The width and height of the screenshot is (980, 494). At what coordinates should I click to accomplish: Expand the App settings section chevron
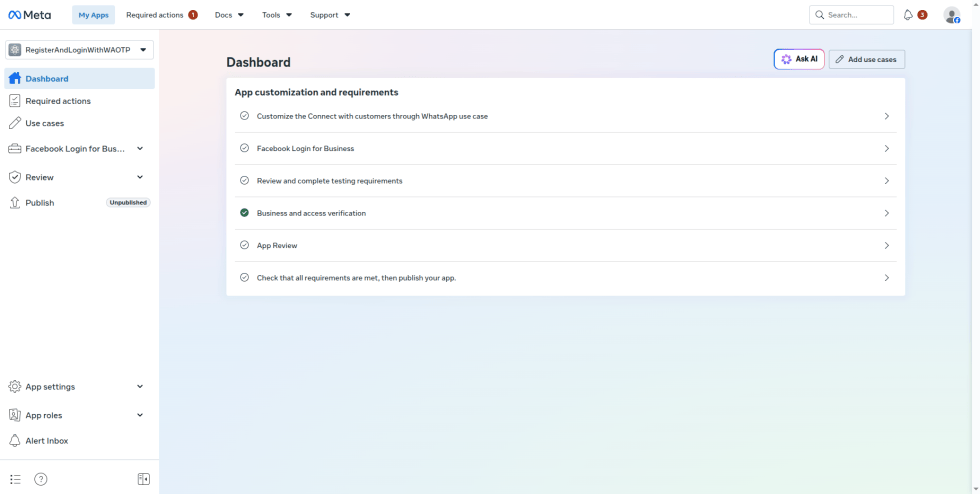point(140,386)
